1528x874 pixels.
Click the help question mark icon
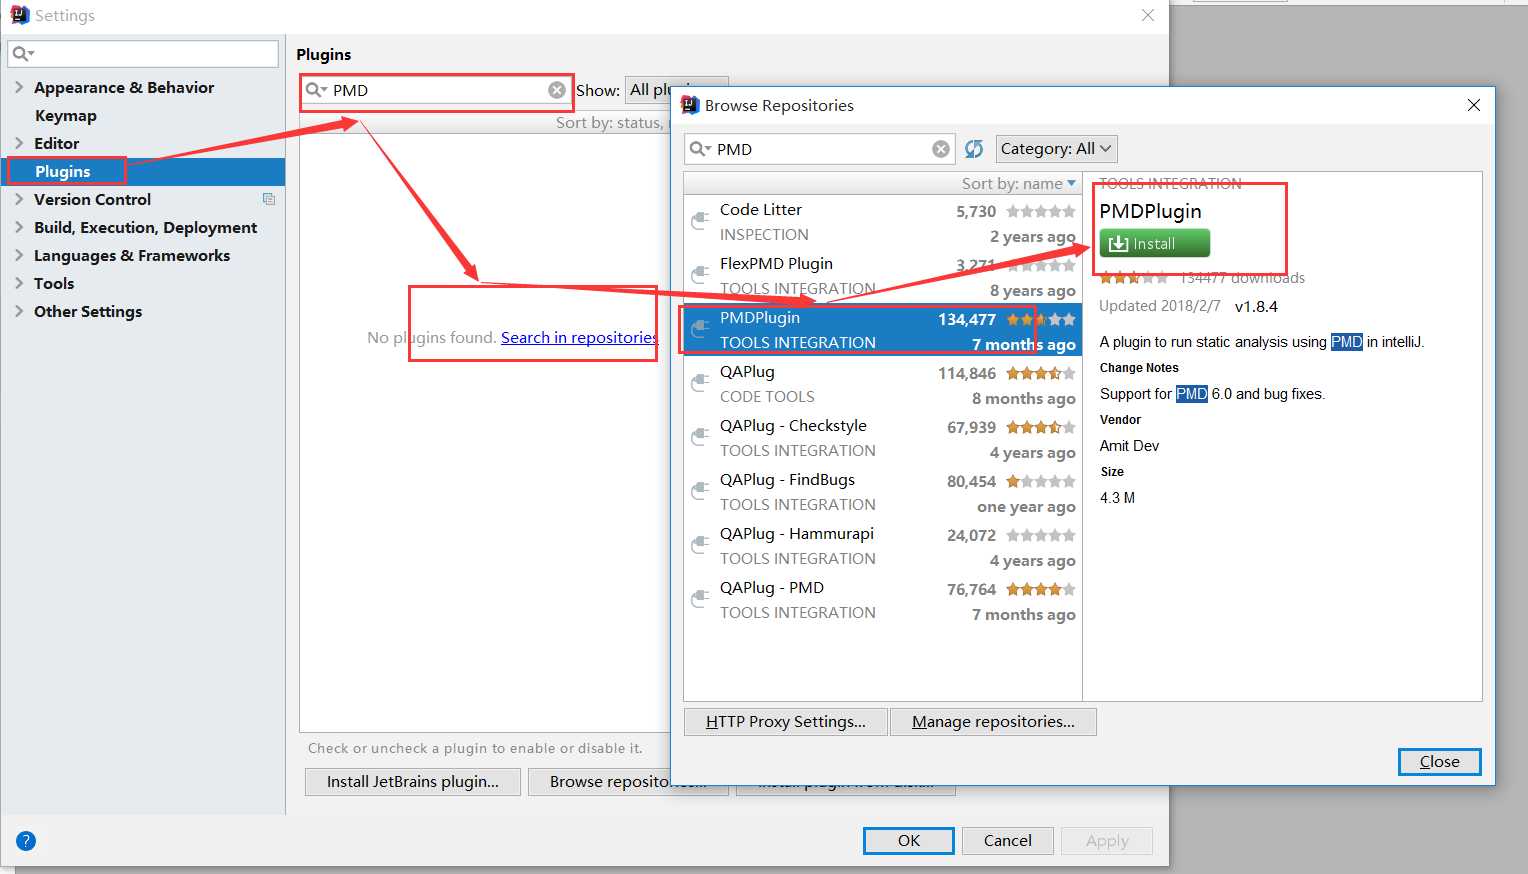coord(26,841)
